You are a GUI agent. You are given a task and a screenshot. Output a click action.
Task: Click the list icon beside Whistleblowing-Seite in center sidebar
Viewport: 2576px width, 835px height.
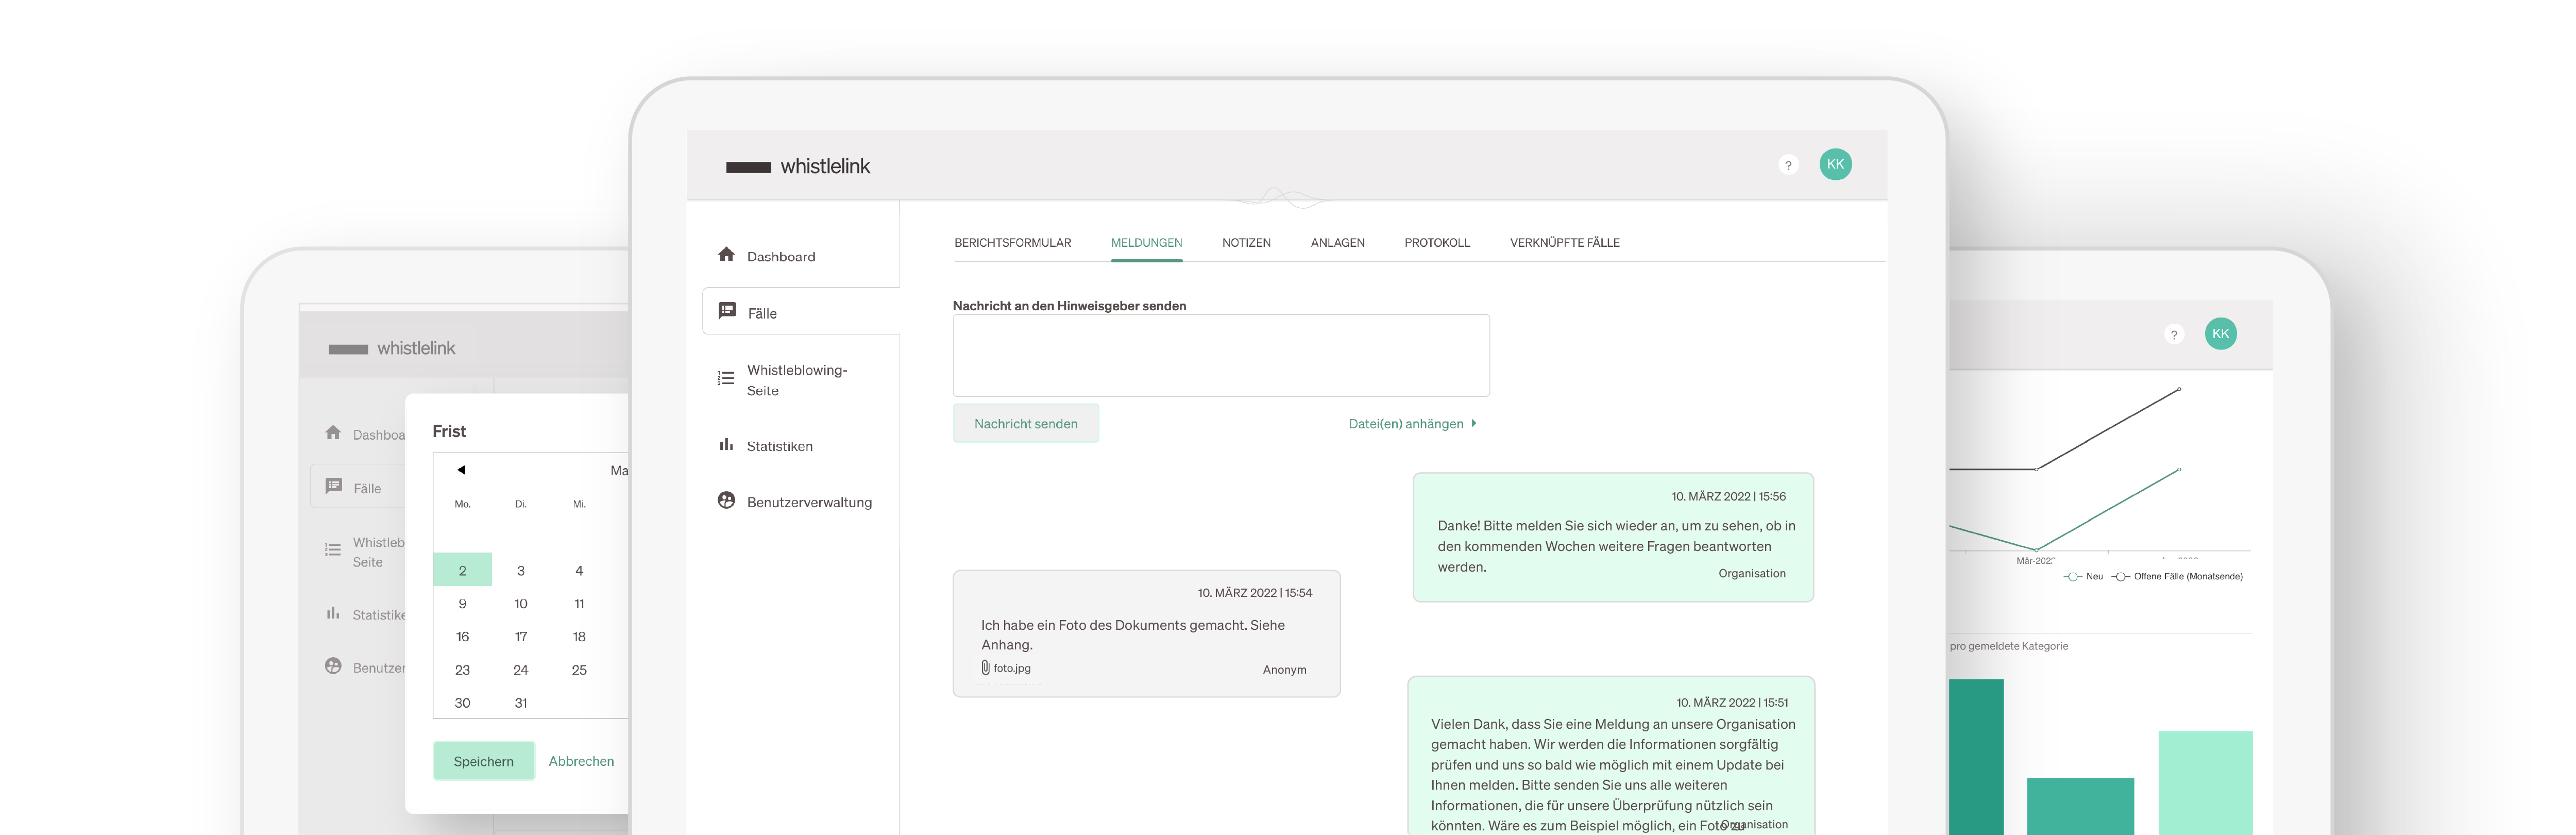pyautogui.click(x=726, y=378)
